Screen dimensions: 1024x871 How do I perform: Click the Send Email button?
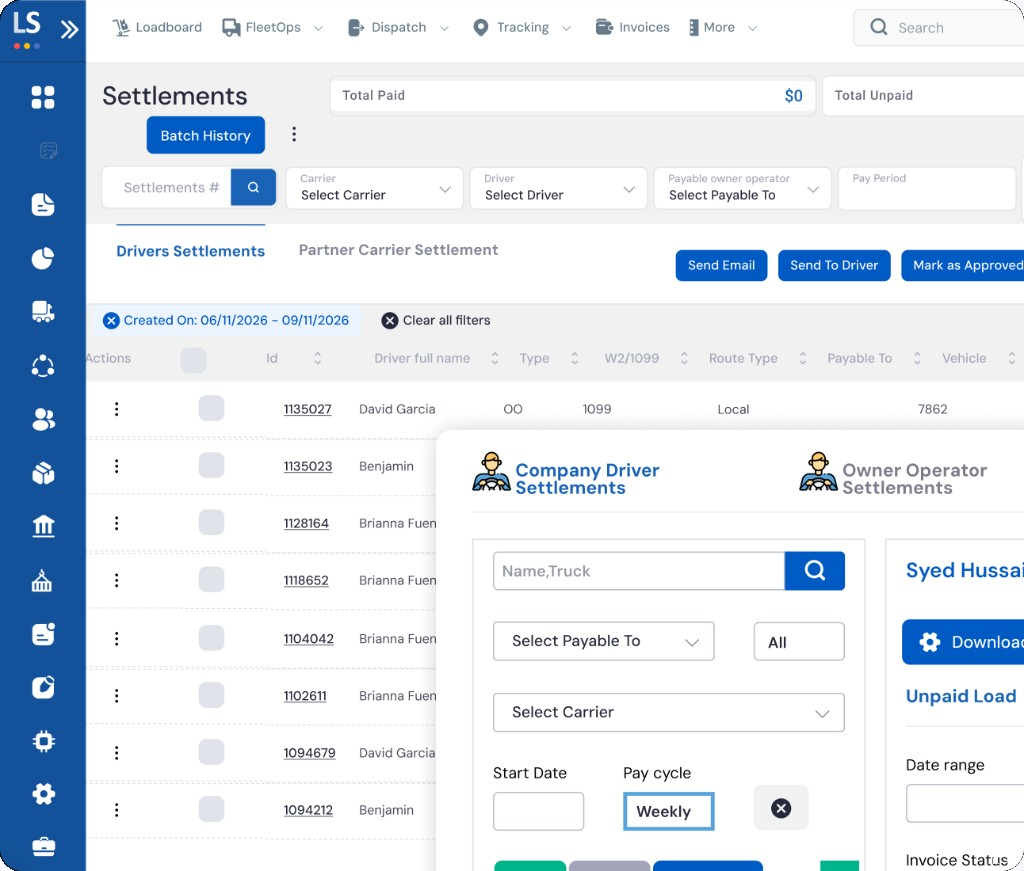pos(721,265)
